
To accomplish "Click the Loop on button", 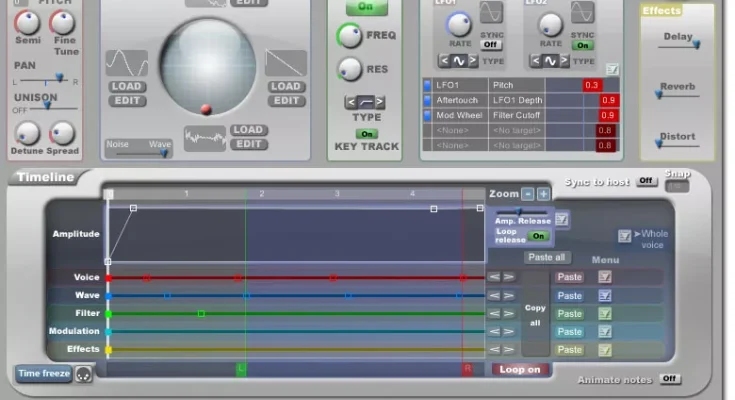I will tap(520, 369).
